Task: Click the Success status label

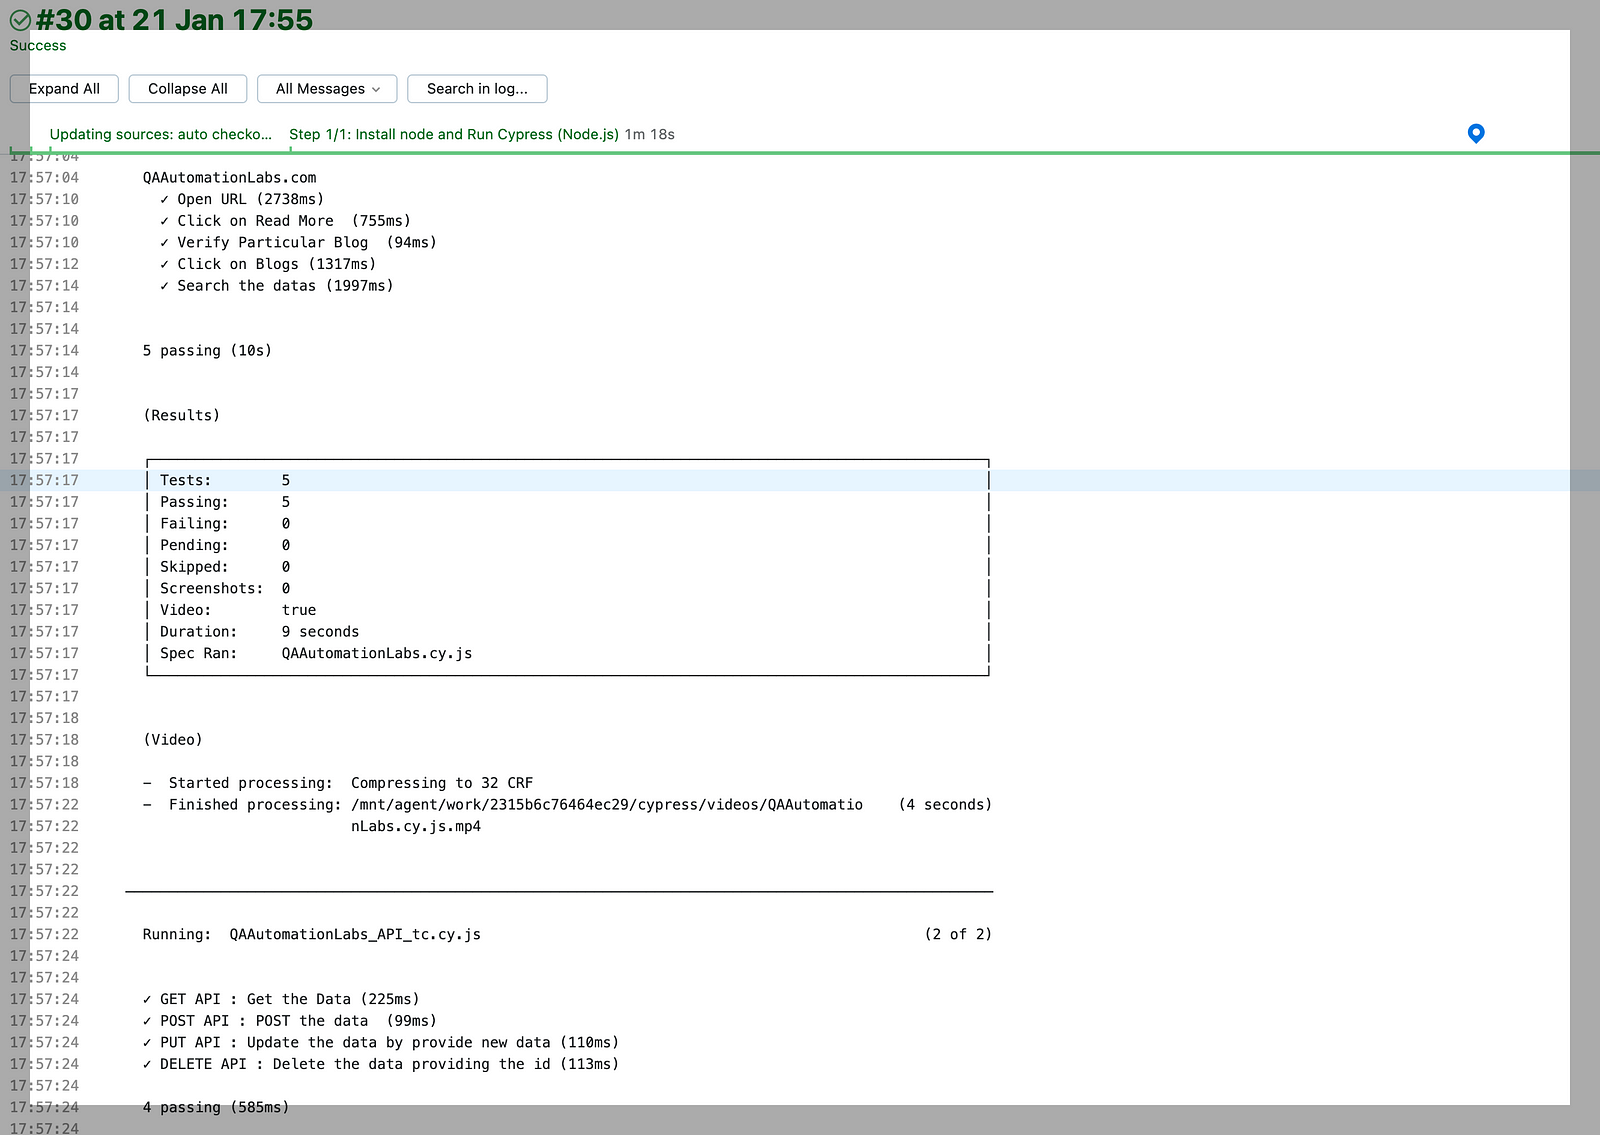Action: pyautogui.click(x=38, y=45)
